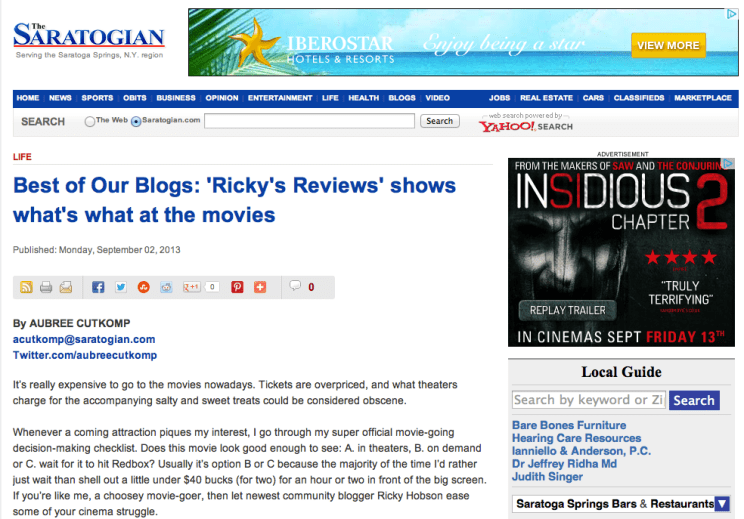Share via the StumbleUpon icon
This screenshot has width=744, height=519.
tap(144, 287)
